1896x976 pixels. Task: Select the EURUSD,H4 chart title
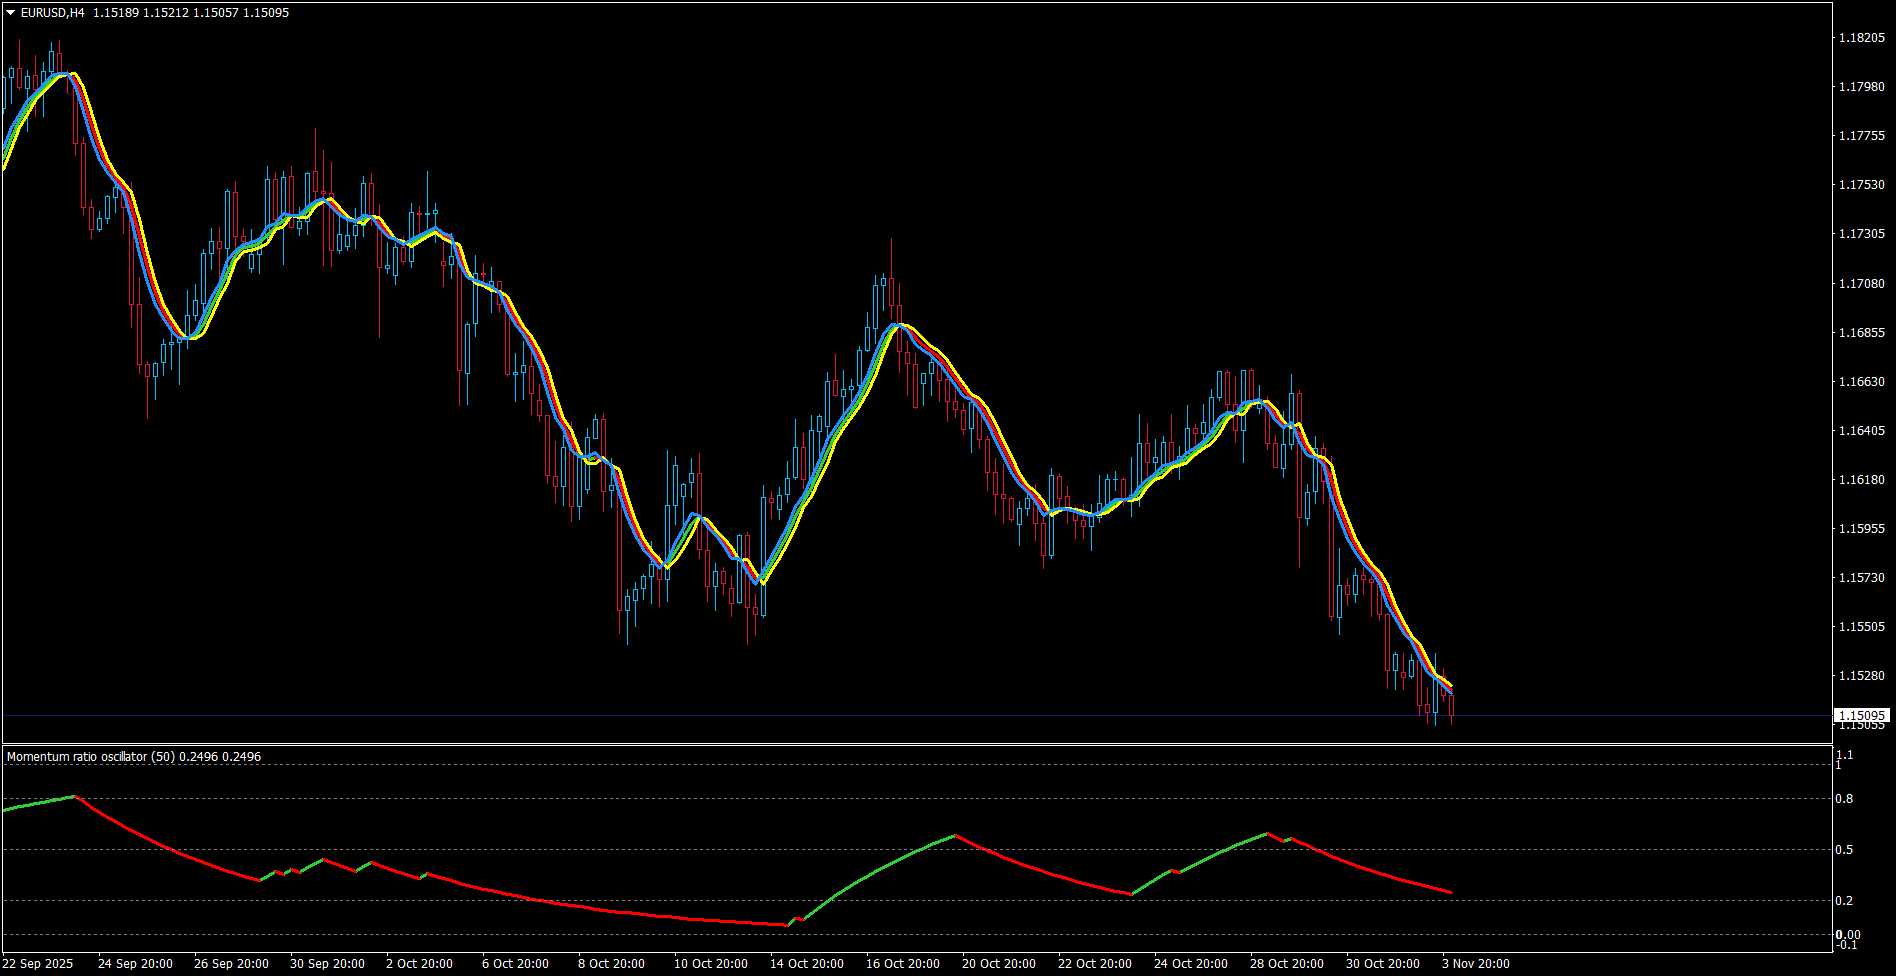point(52,13)
